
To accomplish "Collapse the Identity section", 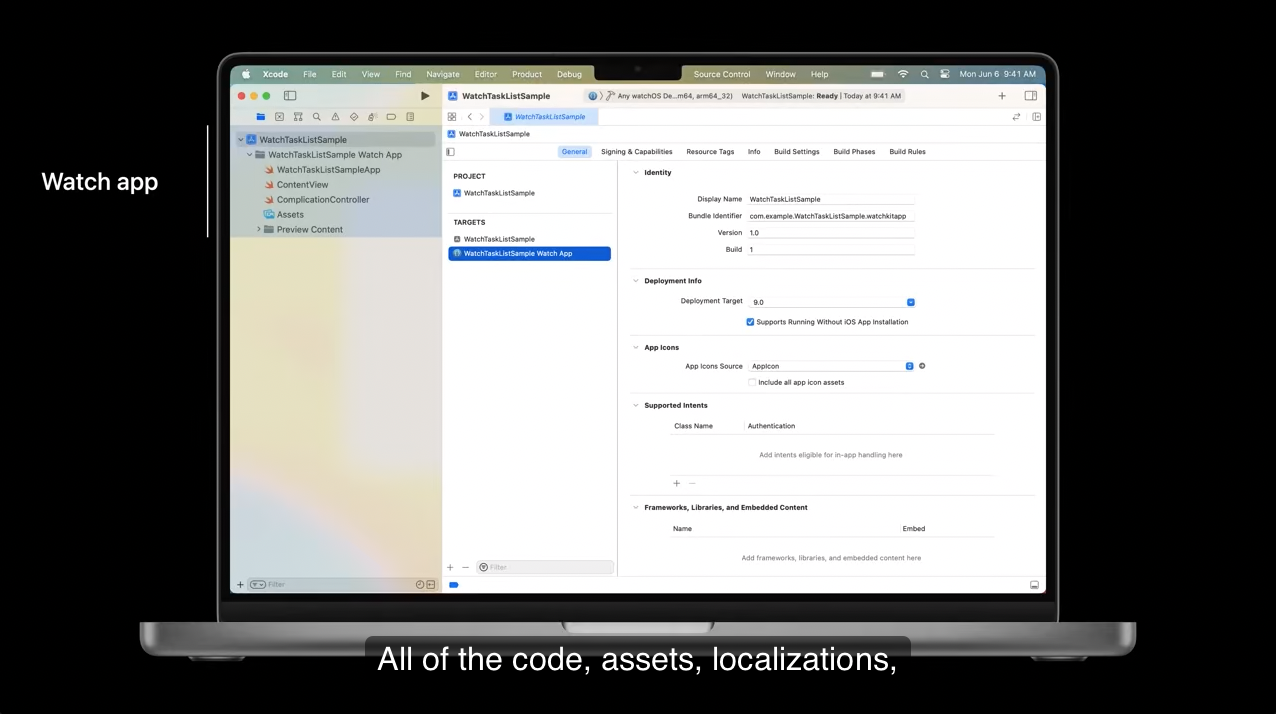I will click(x=635, y=173).
